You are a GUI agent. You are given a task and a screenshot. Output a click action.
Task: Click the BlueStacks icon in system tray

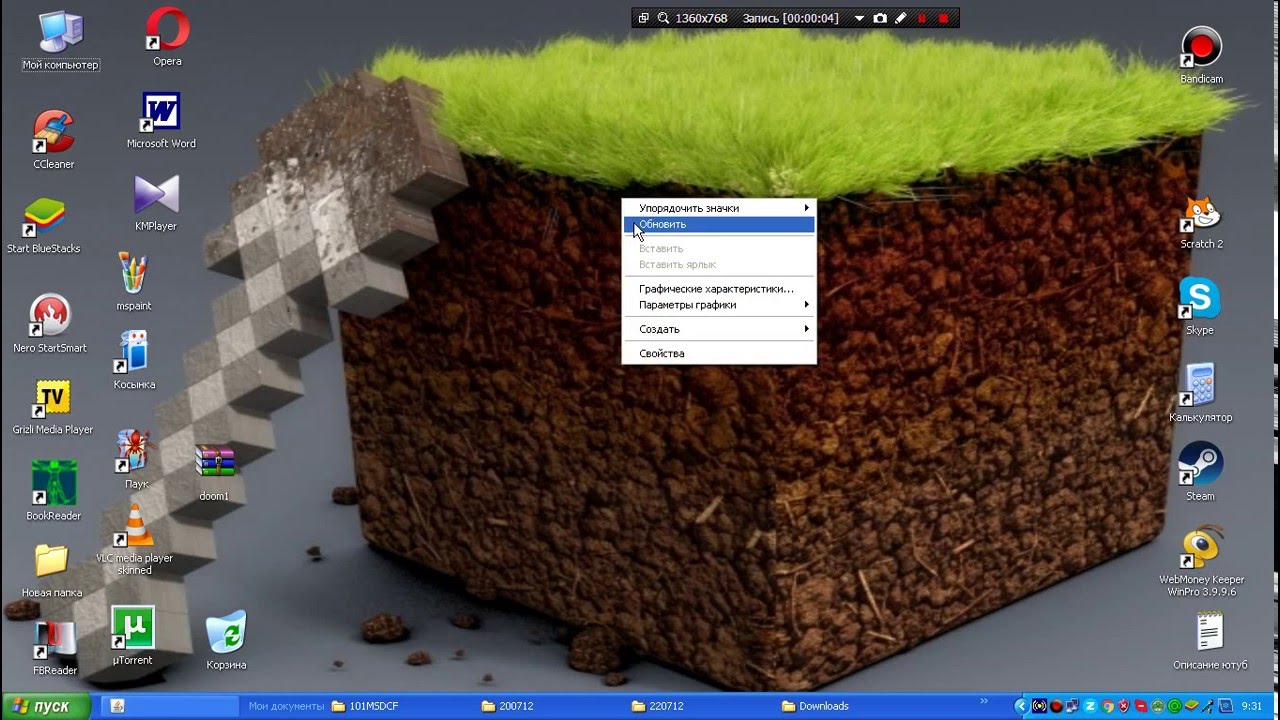(1192, 706)
